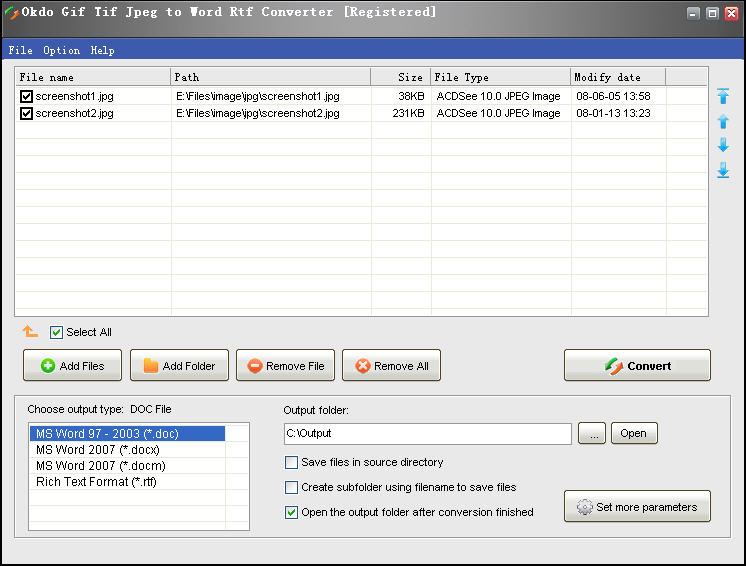746x566 pixels.
Task: Sort by Modify date column header
Action: tap(618, 77)
